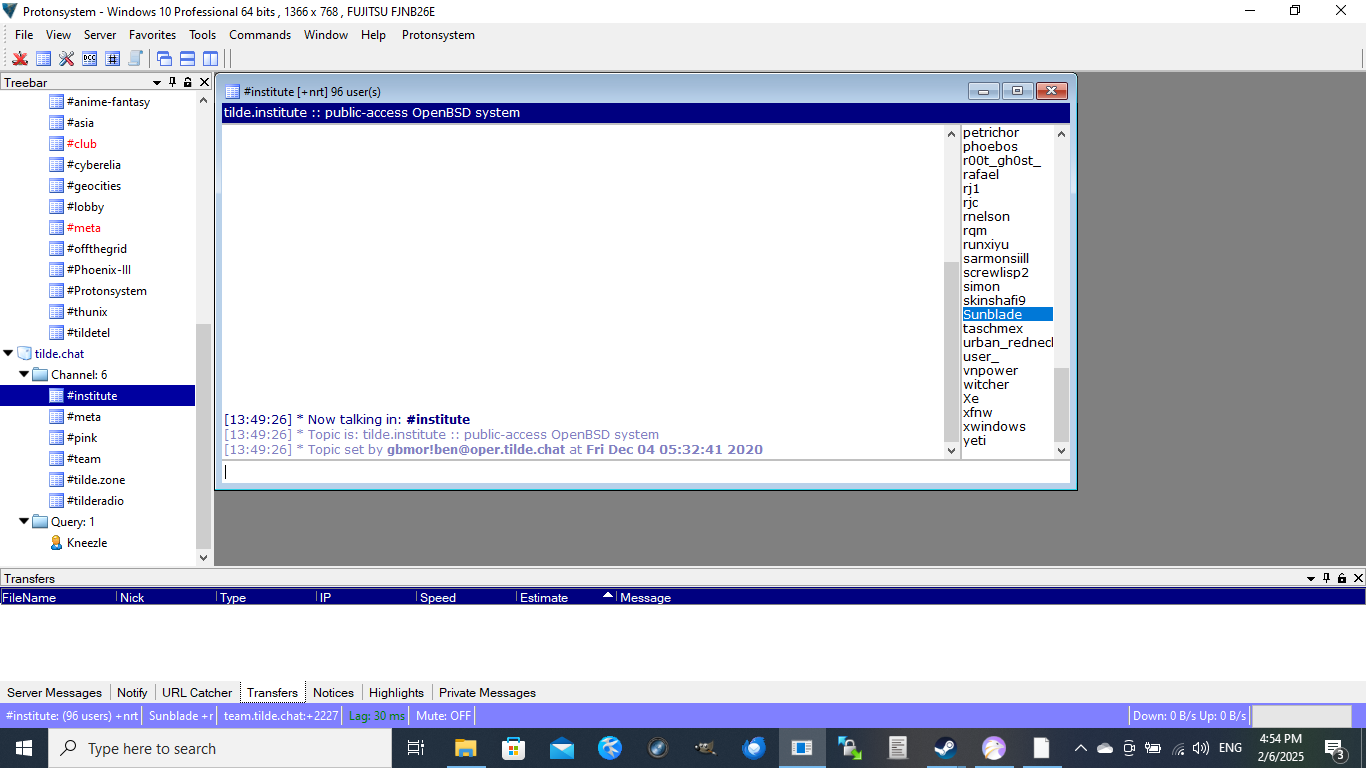This screenshot has width=1366, height=768.
Task: Collapse the tilde.chat server node
Action: point(8,353)
